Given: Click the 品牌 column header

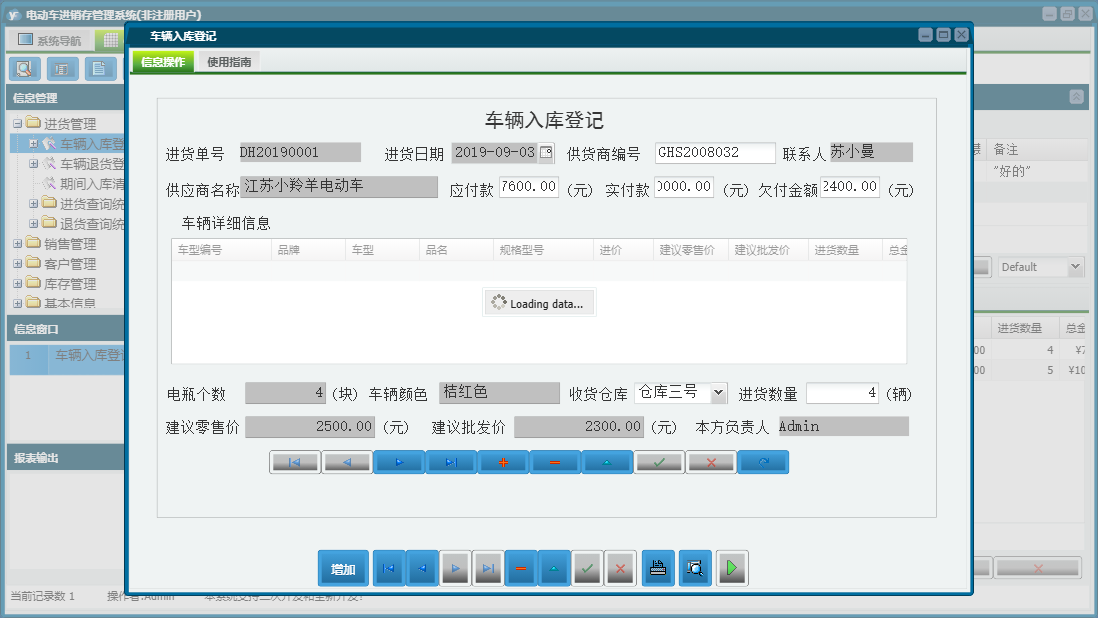Looking at the screenshot, I should [308, 250].
